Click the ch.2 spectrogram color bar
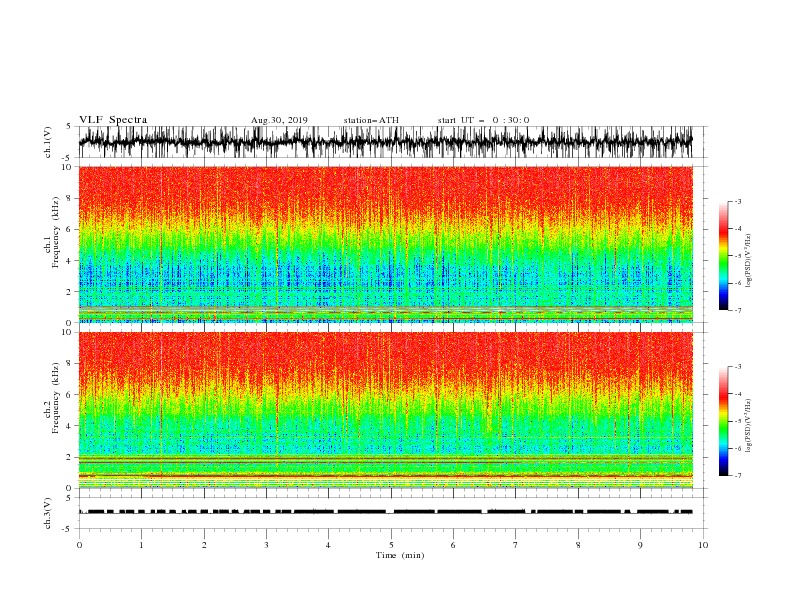792x612 pixels. click(x=723, y=421)
